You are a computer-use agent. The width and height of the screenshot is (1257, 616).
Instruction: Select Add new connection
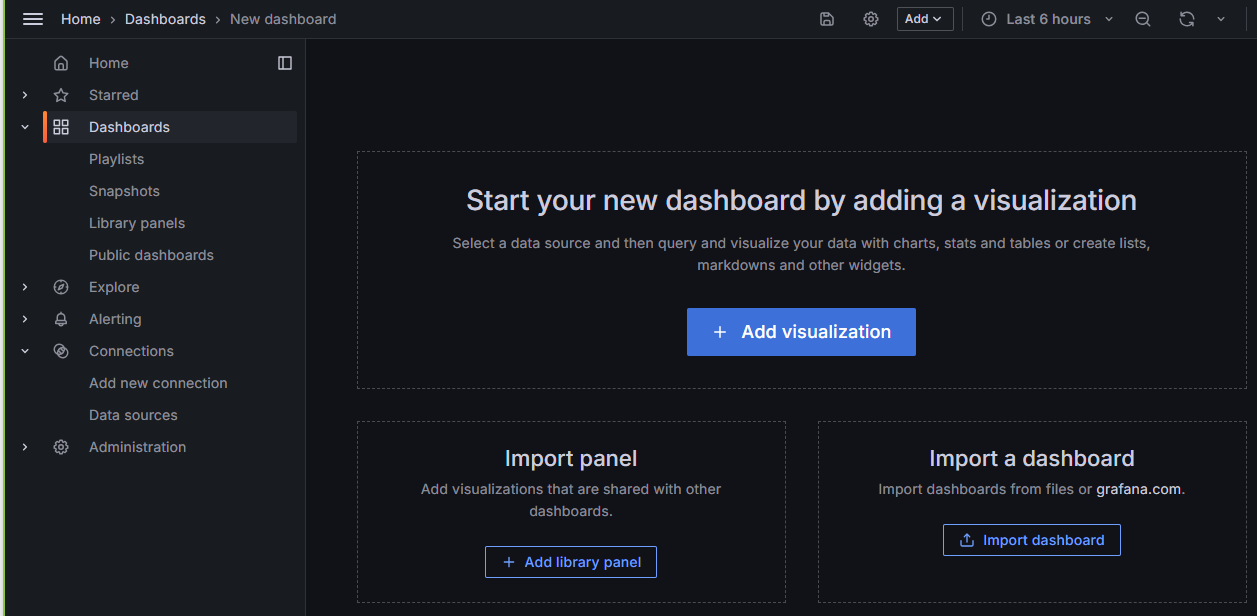(x=158, y=383)
